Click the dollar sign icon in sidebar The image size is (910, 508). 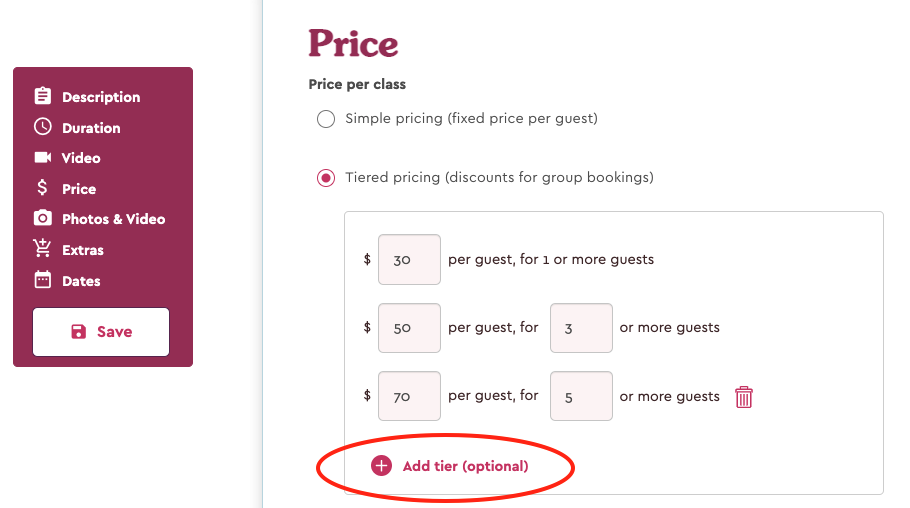pos(42,188)
